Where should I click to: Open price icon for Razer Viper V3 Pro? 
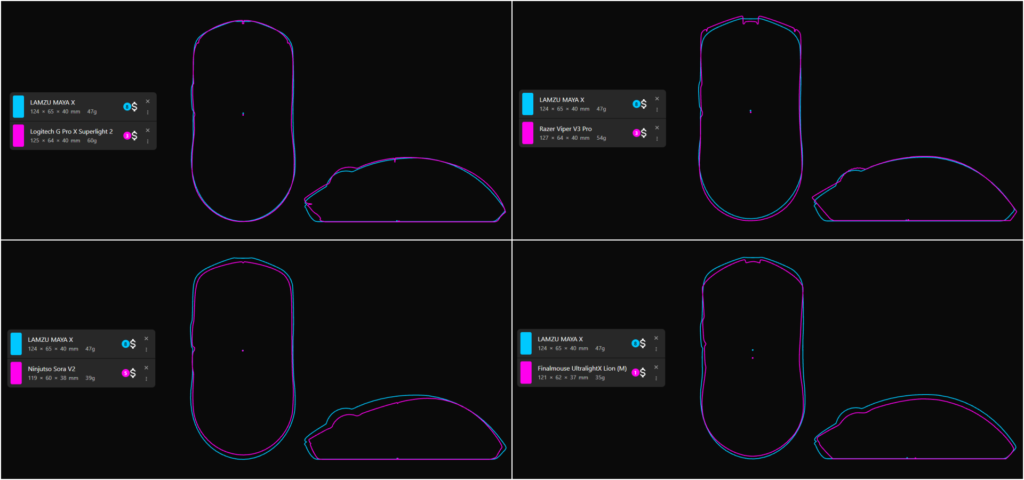coord(644,133)
